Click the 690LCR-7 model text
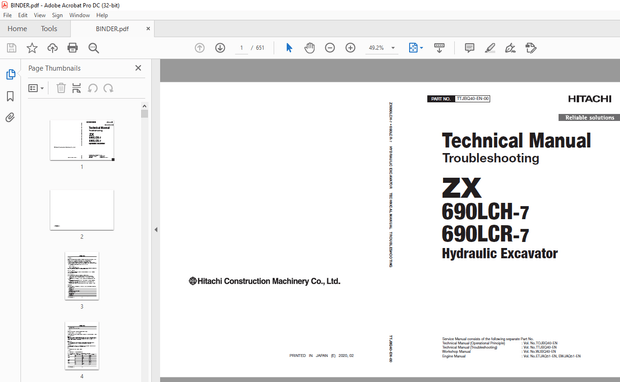620x382 pixels. point(485,234)
